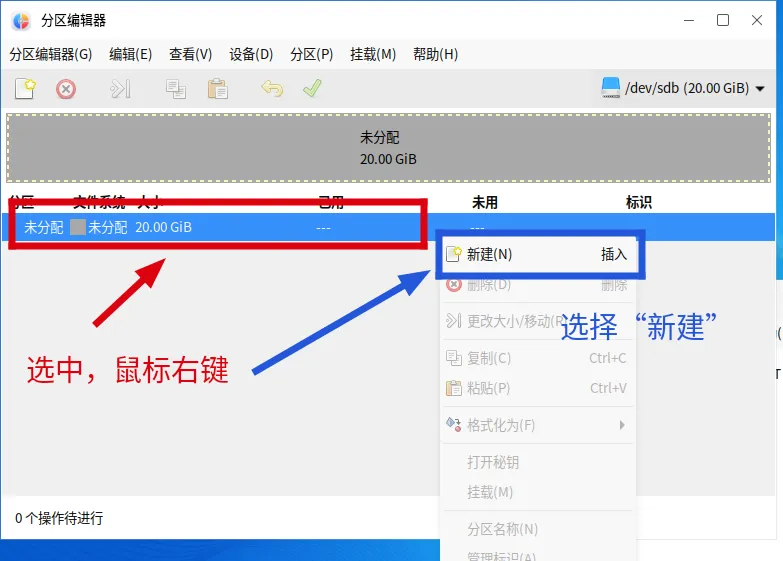Click the unallocated 20.00 GiB disk graphic
The image size is (783, 561).
click(388, 148)
